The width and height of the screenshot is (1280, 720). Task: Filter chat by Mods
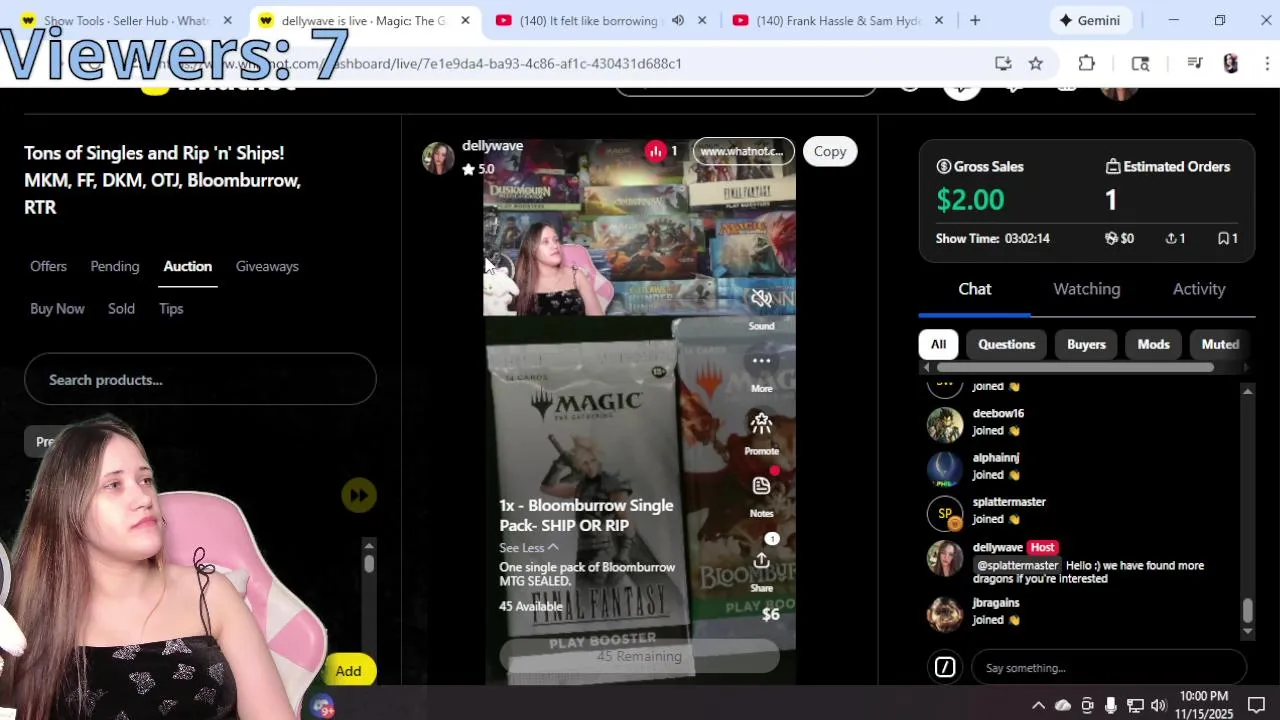click(x=1153, y=344)
